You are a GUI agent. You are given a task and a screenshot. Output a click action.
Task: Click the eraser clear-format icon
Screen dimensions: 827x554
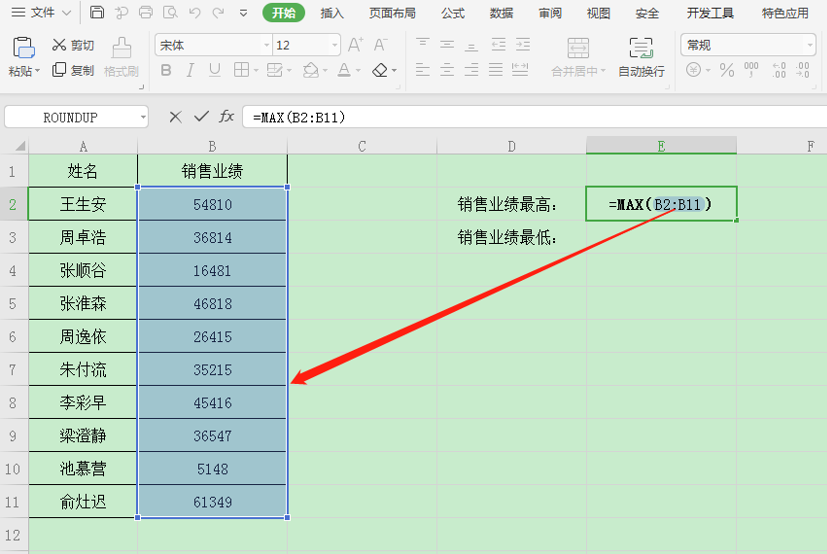point(380,70)
